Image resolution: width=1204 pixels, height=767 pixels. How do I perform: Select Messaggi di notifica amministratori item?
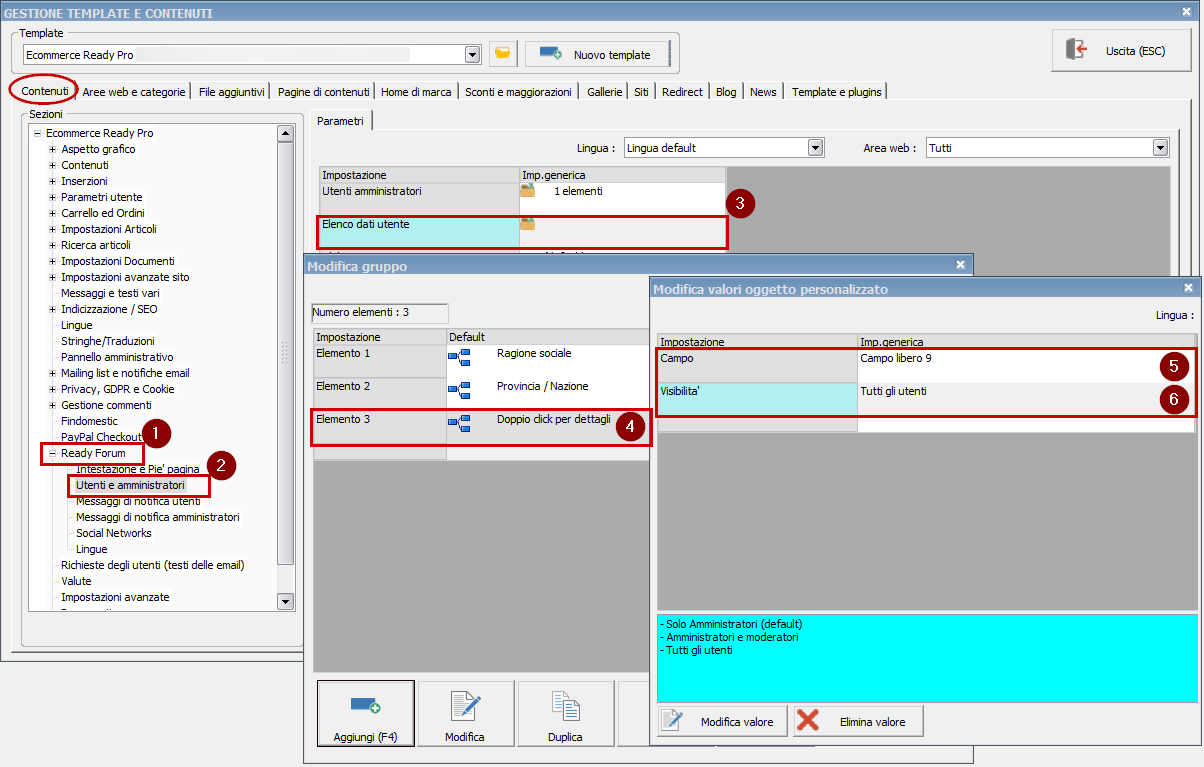(x=158, y=517)
